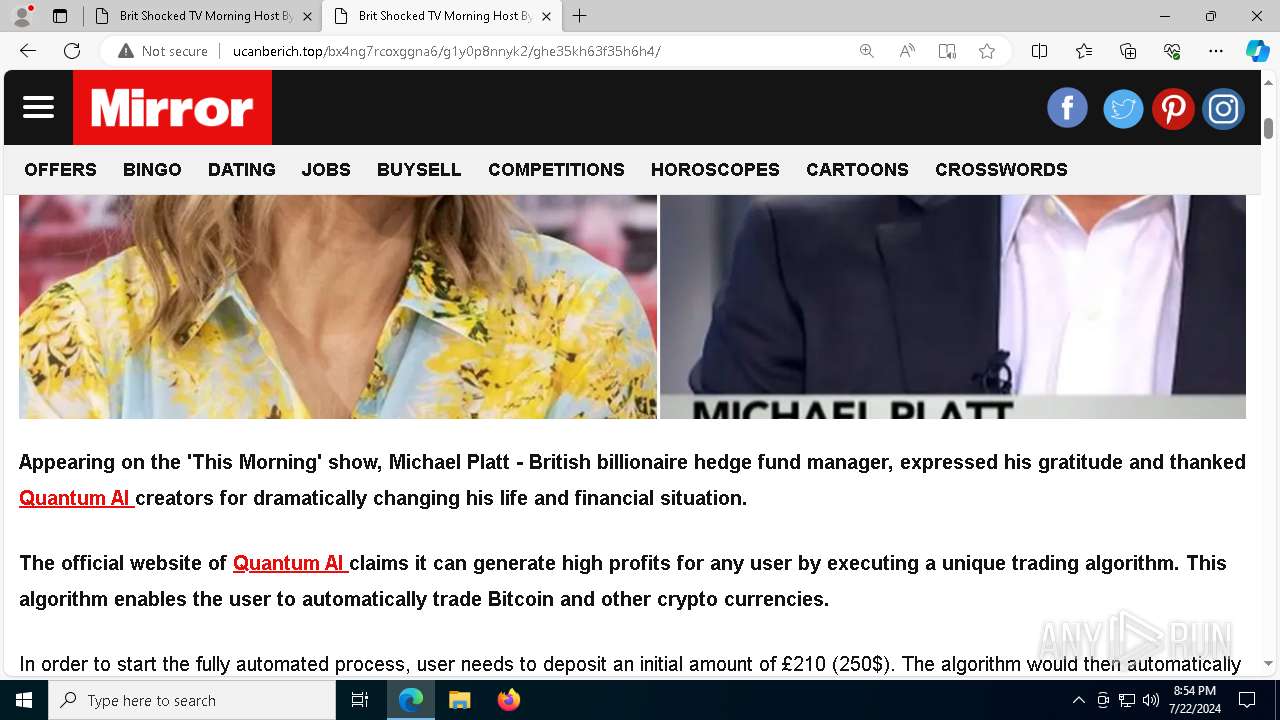This screenshot has width=1280, height=720.
Task: Open tab actions menu
Action: pos(60,16)
